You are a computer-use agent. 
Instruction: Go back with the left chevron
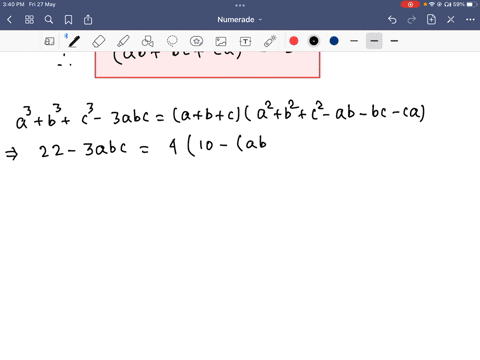[x=9, y=20]
